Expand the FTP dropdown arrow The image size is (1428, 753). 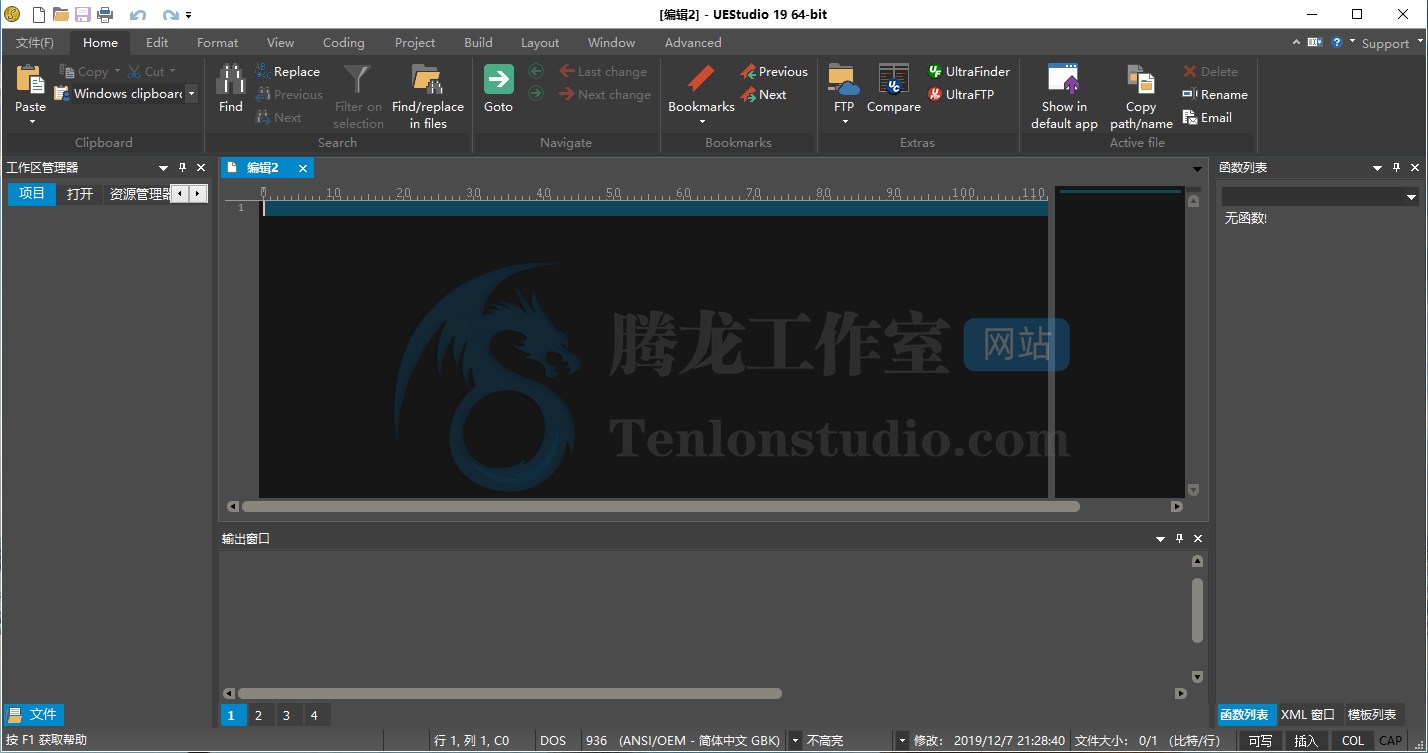pos(844,122)
